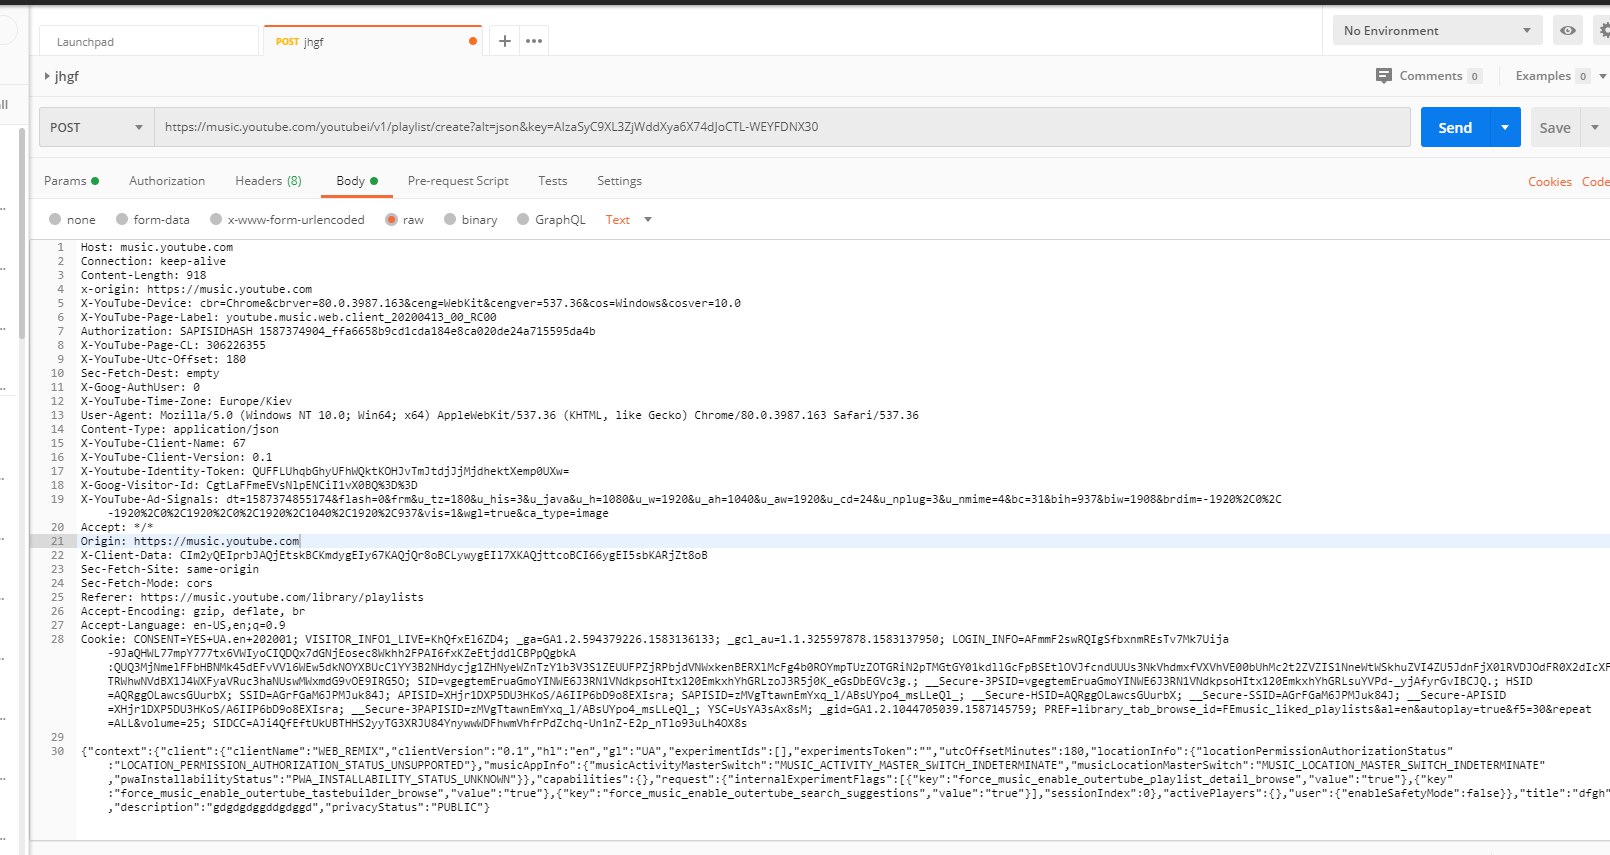This screenshot has height=855, width=1610.
Task: Click the X-Goog-AuthUser: 0 line
Action: pos(140,387)
